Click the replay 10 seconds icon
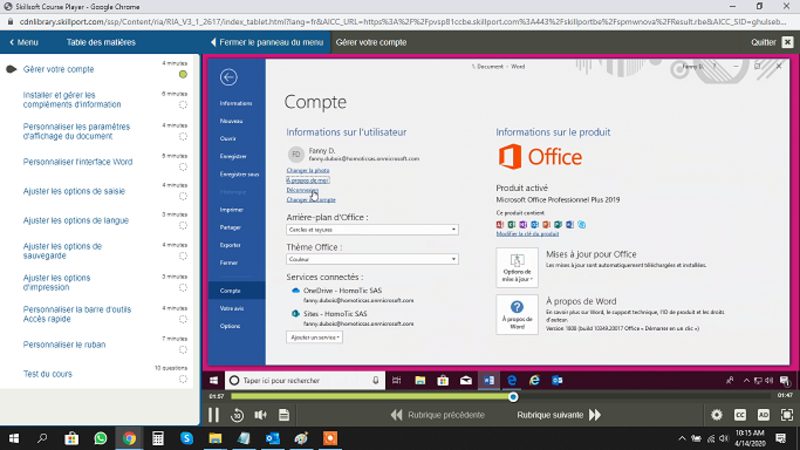The width and height of the screenshot is (800, 450). pyautogui.click(x=237, y=415)
